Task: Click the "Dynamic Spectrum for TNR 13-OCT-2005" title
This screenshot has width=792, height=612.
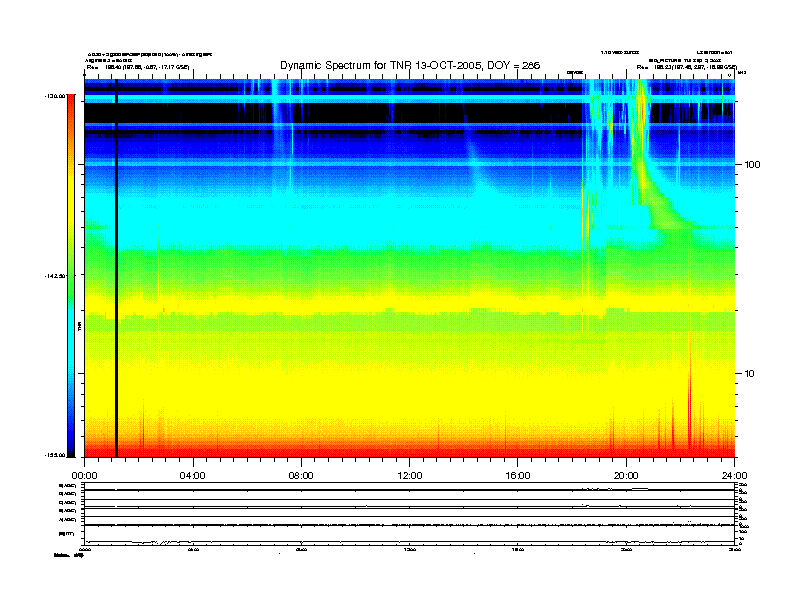Action: [x=410, y=65]
